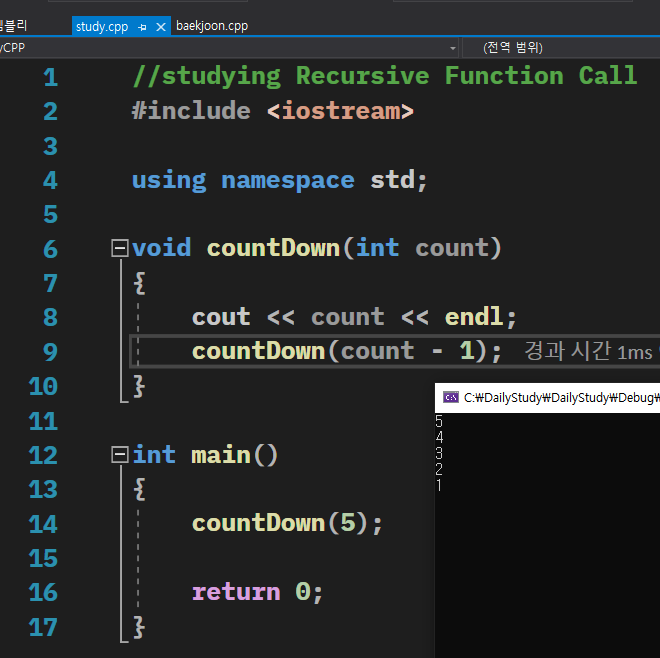Collapse the main function block
This screenshot has width=660, height=658.
click(120, 455)
